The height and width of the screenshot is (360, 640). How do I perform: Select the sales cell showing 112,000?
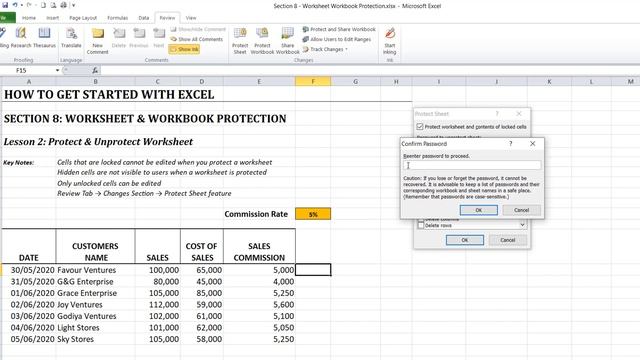click(x=158, y=304)
